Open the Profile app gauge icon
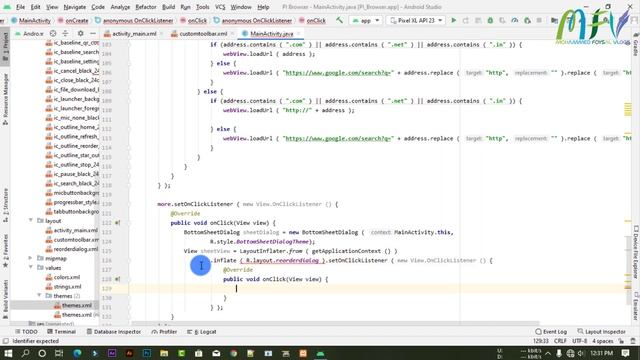This screenshot has height=360, width=640. (514, 20)
